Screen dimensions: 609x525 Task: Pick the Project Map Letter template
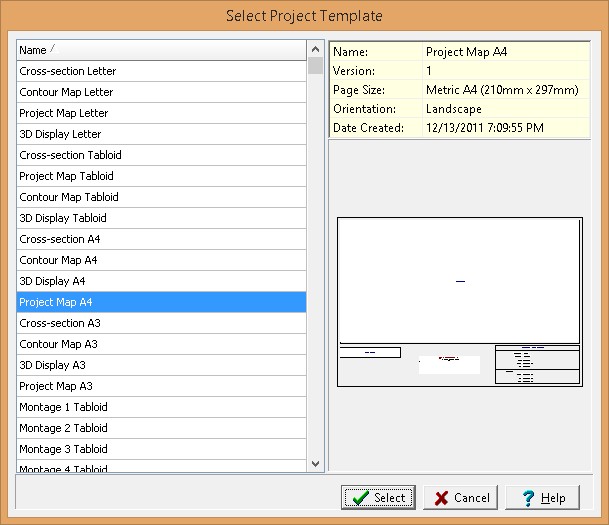click(x=64, y=113)
